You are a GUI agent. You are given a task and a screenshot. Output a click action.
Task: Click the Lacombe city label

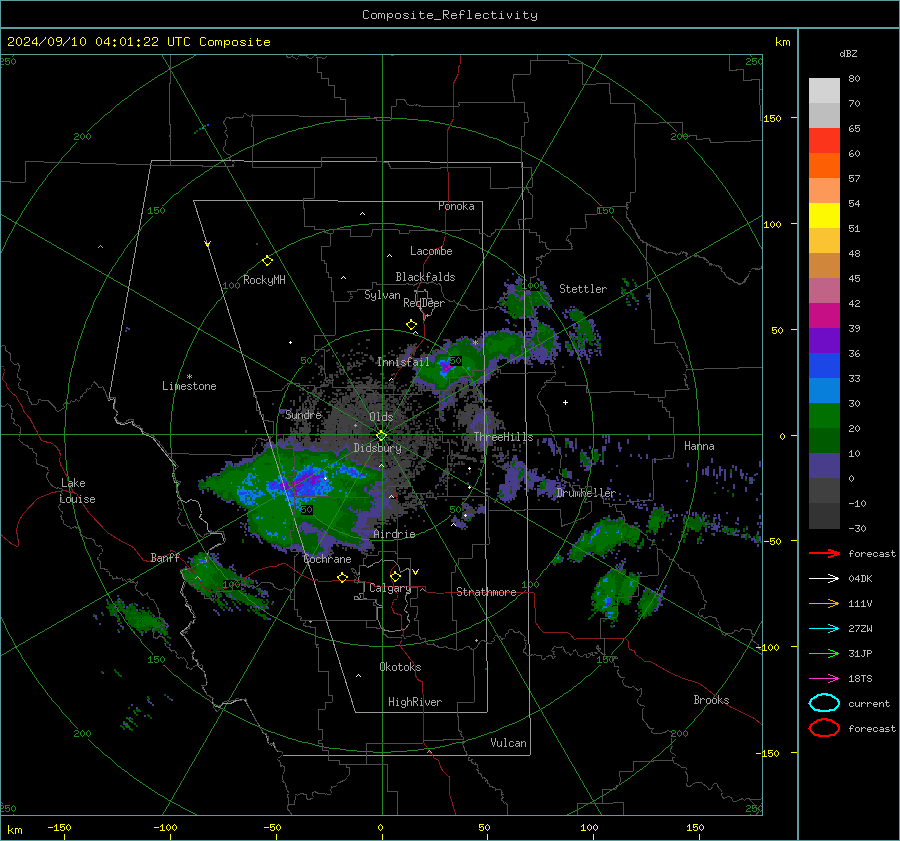pyautogui.click(x=431, y=251)
